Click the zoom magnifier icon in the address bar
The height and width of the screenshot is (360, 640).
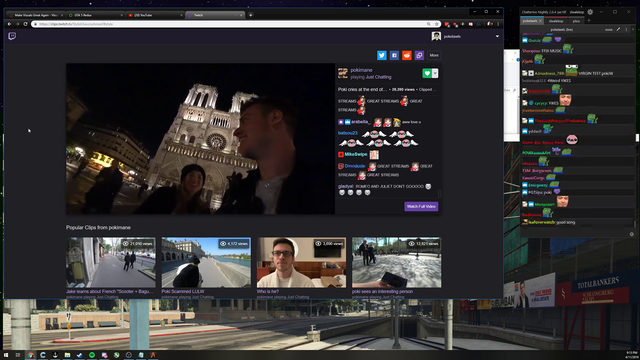coord(429,24)
